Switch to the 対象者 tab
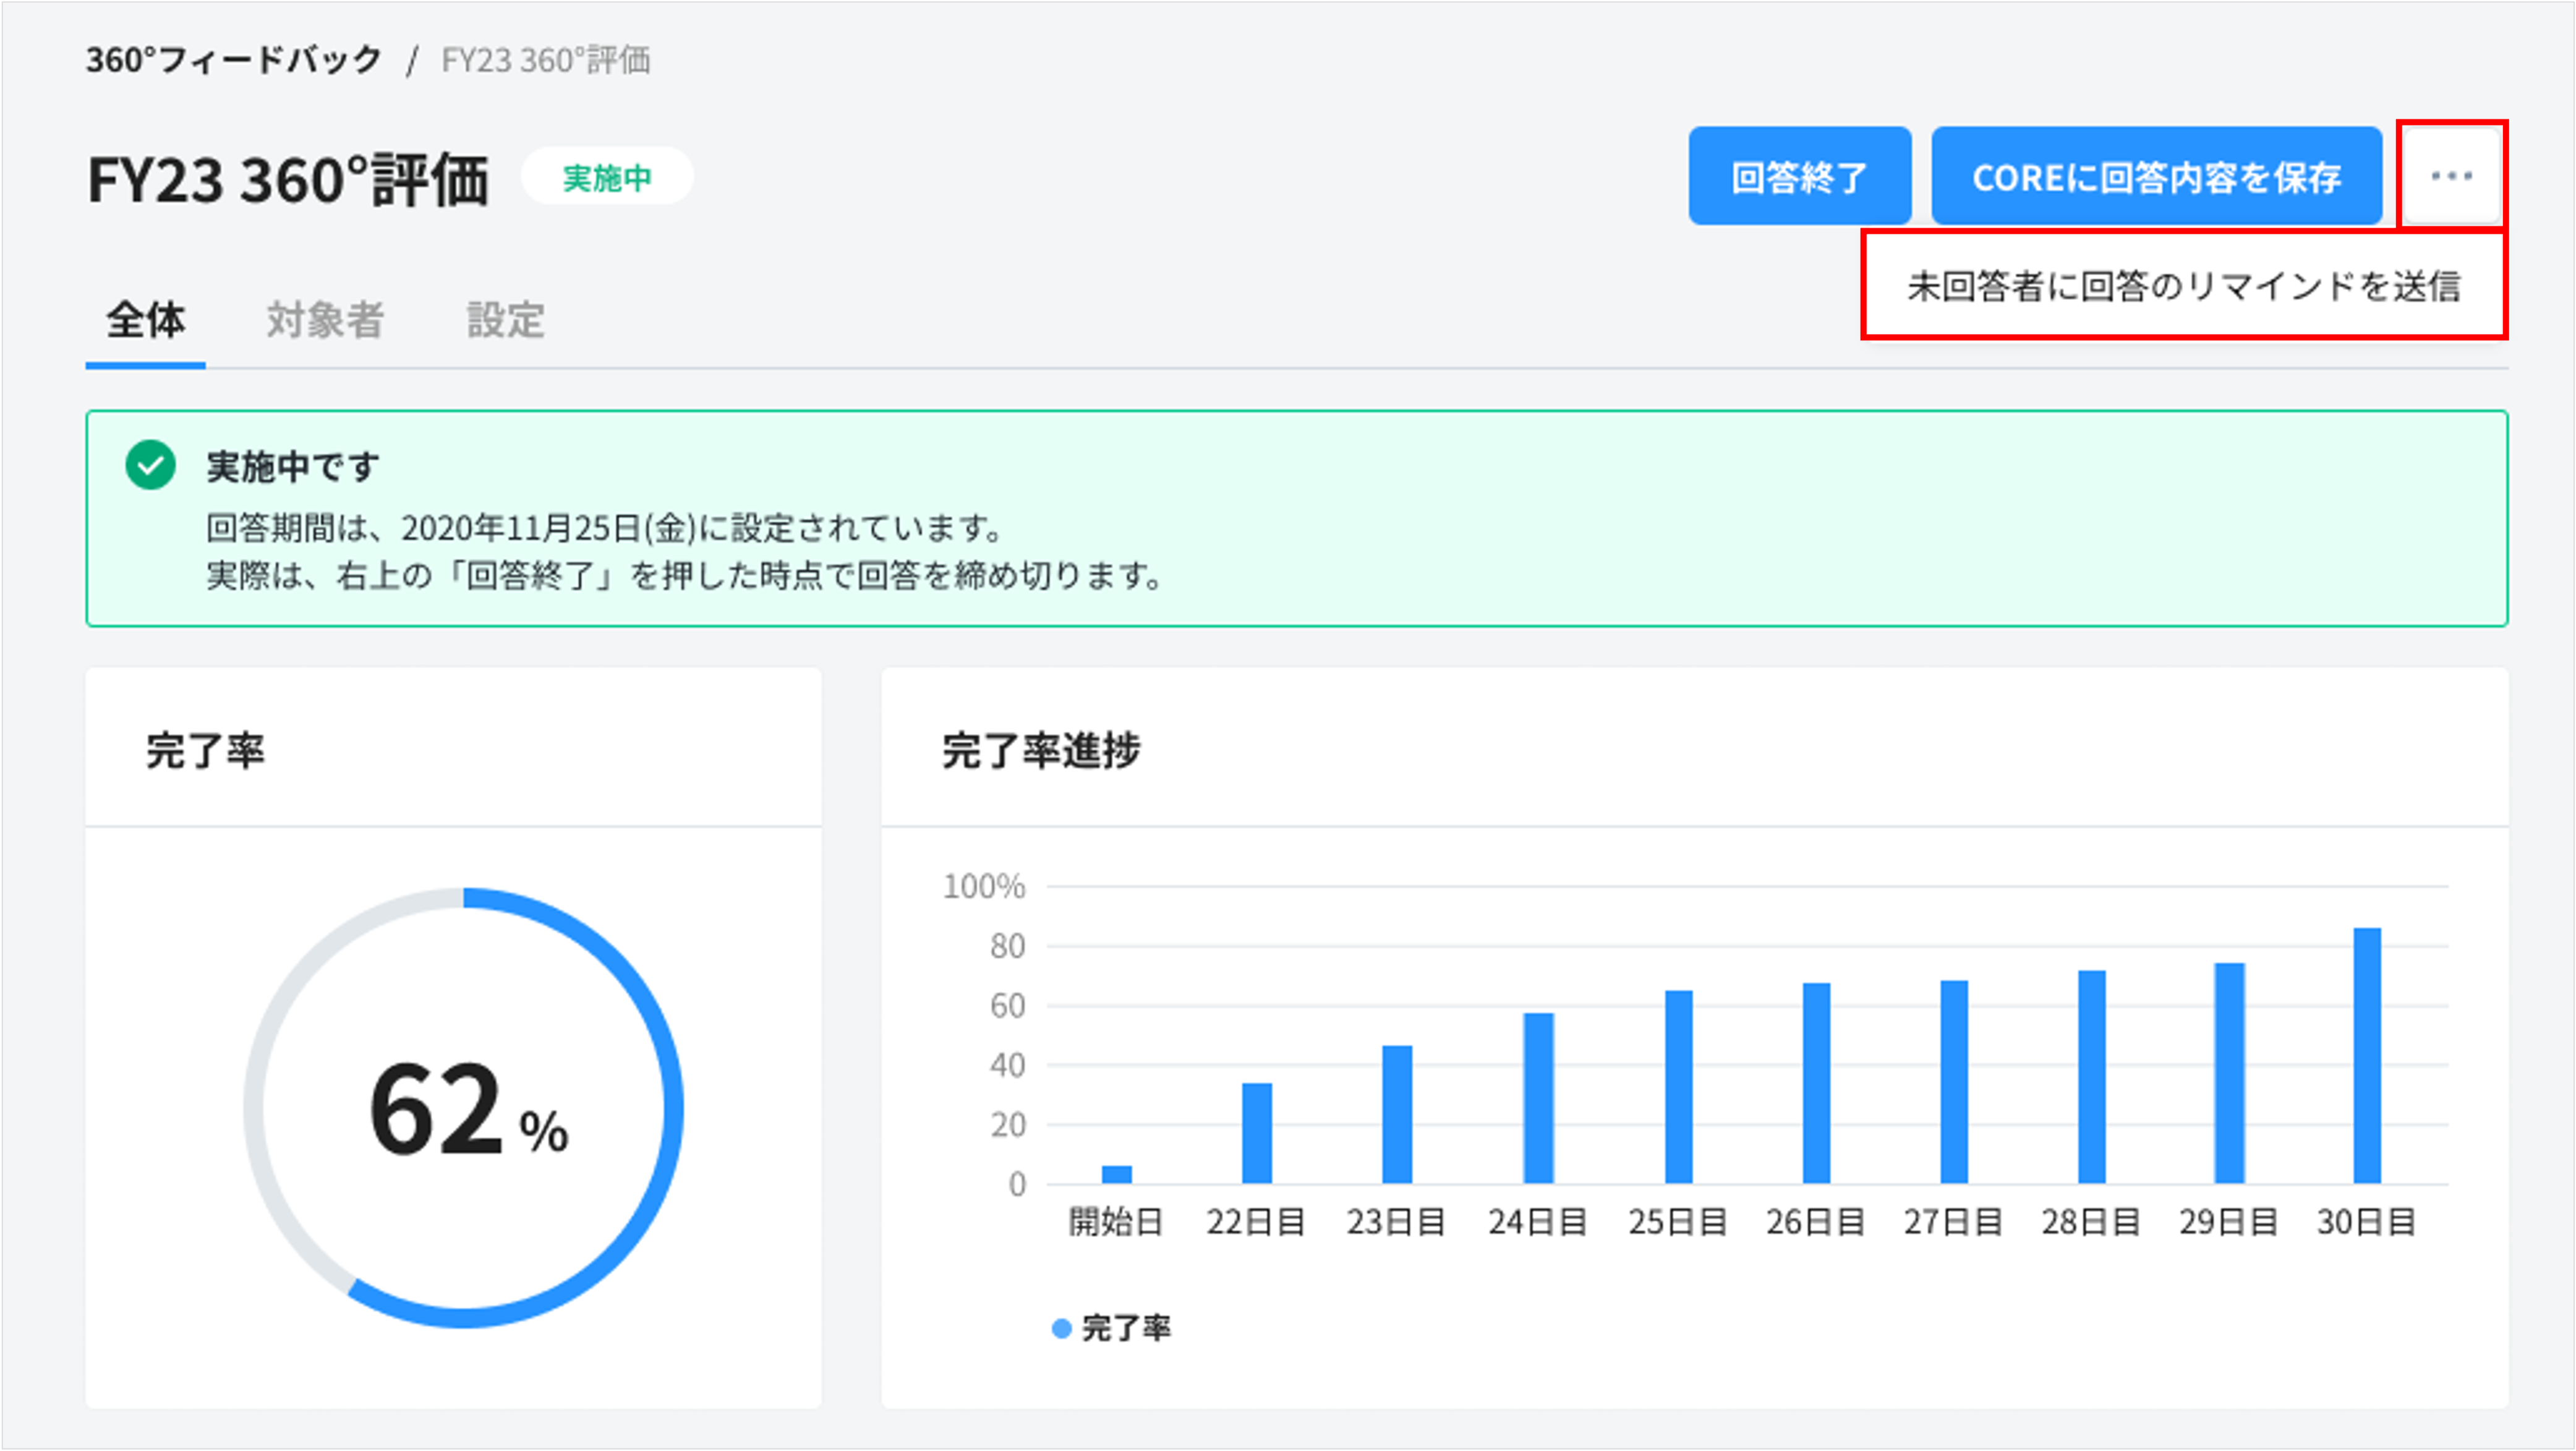 pyautogui.click(x=325, y=321)
